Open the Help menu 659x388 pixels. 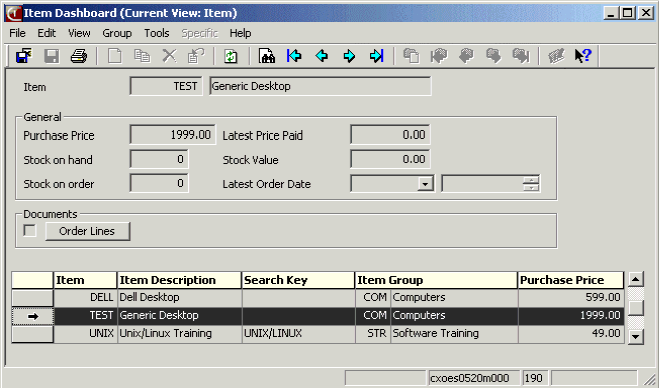pos(240,33)
